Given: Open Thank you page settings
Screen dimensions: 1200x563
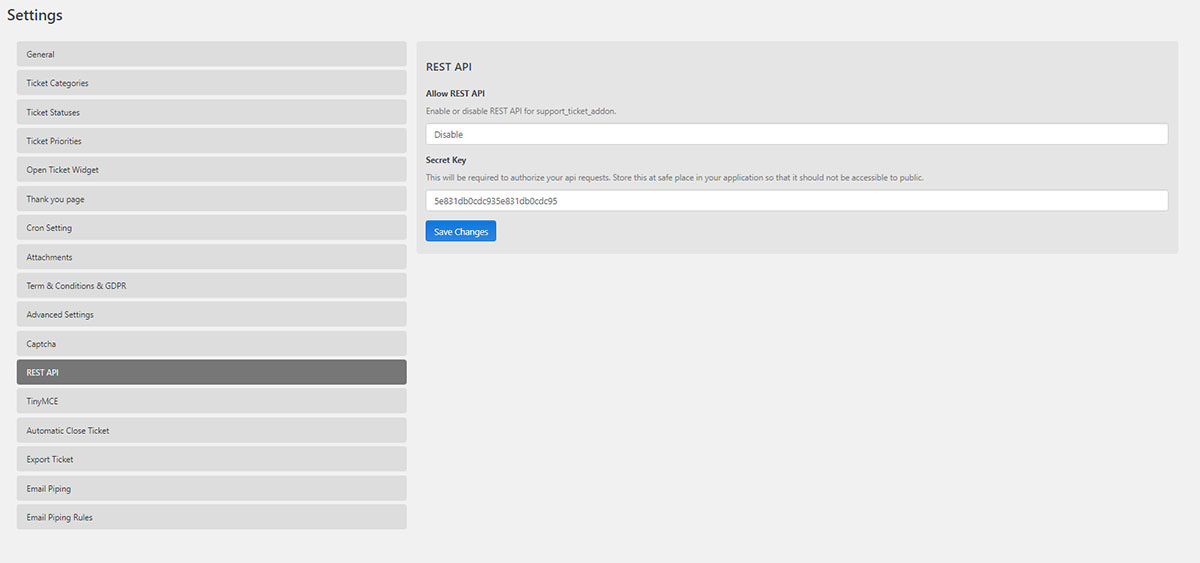Looking at the screenshot, I should (211, 199).
